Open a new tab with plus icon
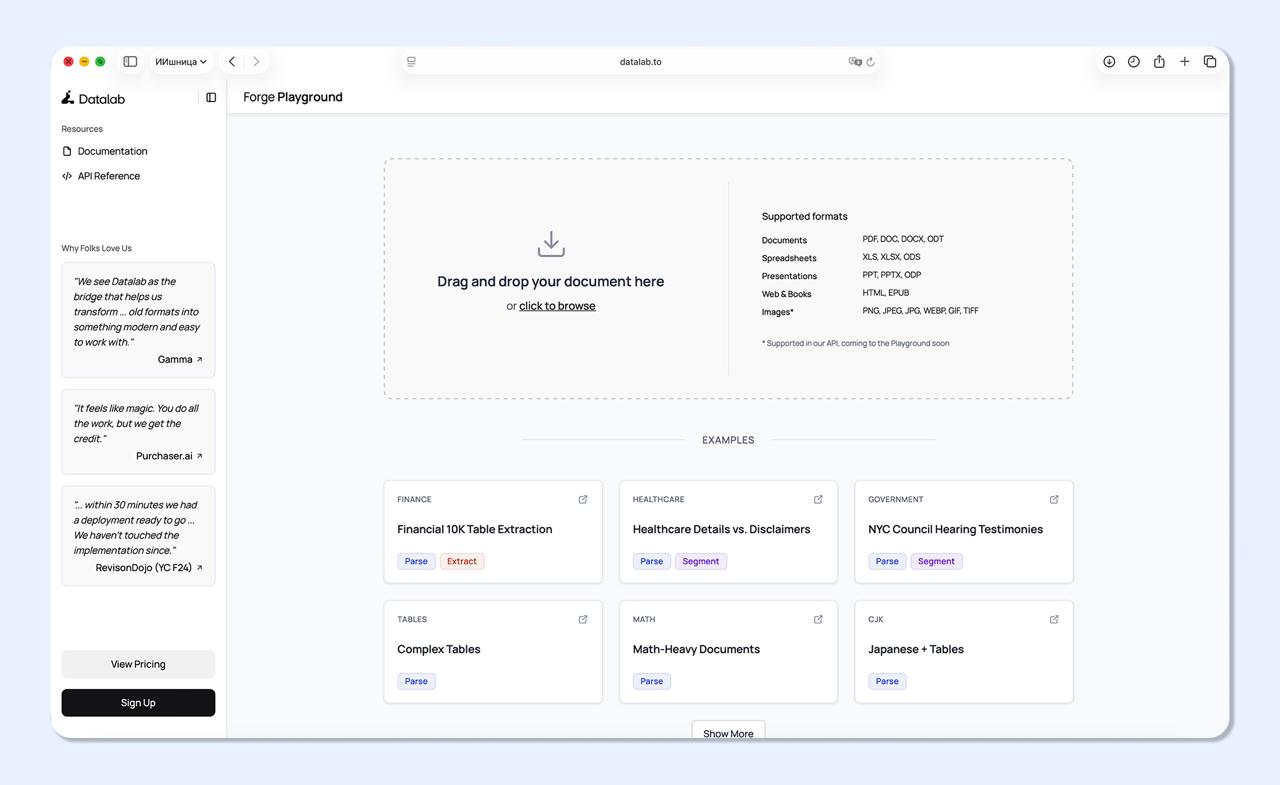 1184,61
